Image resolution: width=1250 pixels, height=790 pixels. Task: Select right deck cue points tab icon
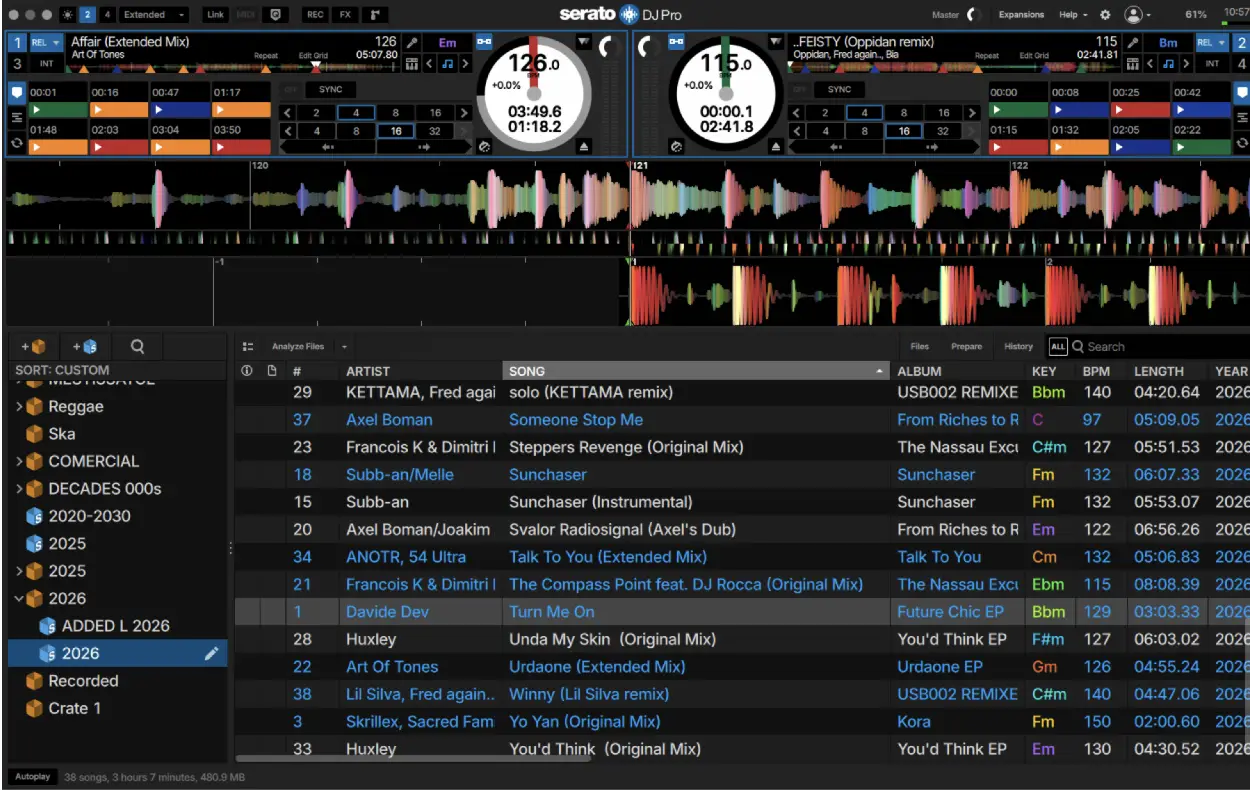tap(1240, 92)
